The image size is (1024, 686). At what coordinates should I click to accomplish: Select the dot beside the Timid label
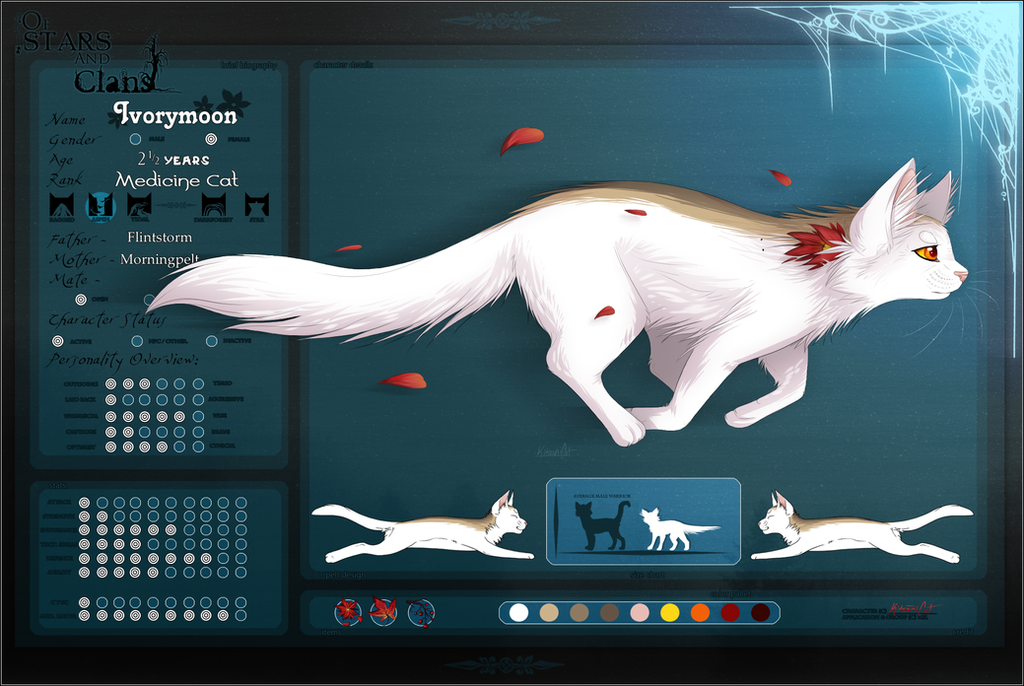coord(198,384)
